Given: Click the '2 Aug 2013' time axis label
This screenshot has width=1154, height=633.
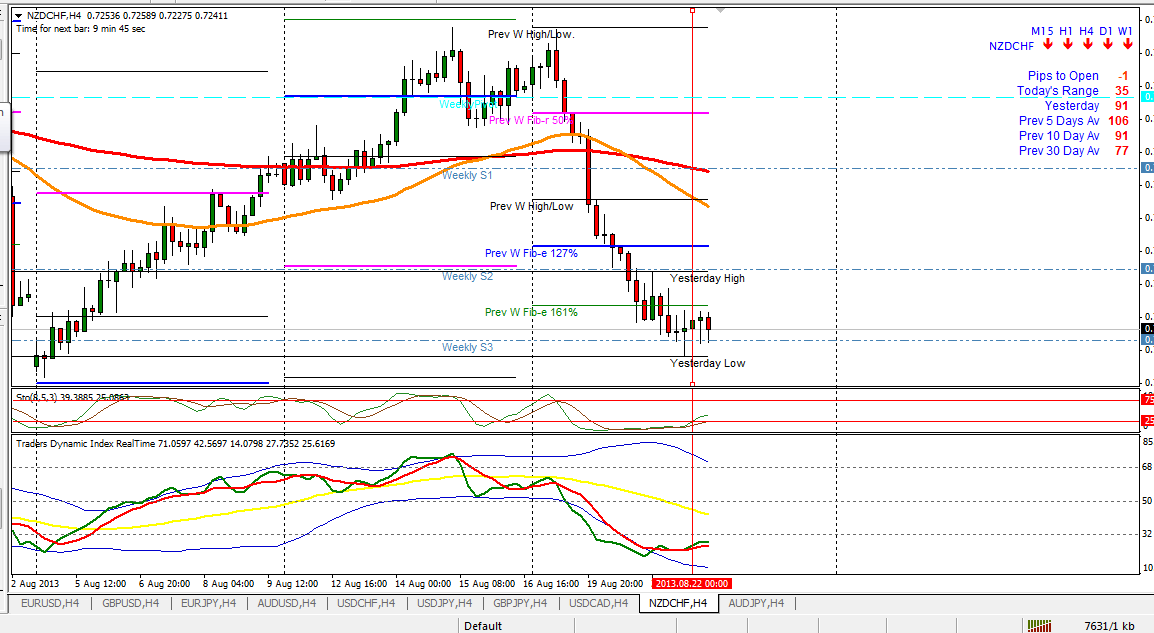Looking at the screenshot, I should pos(35,584).
